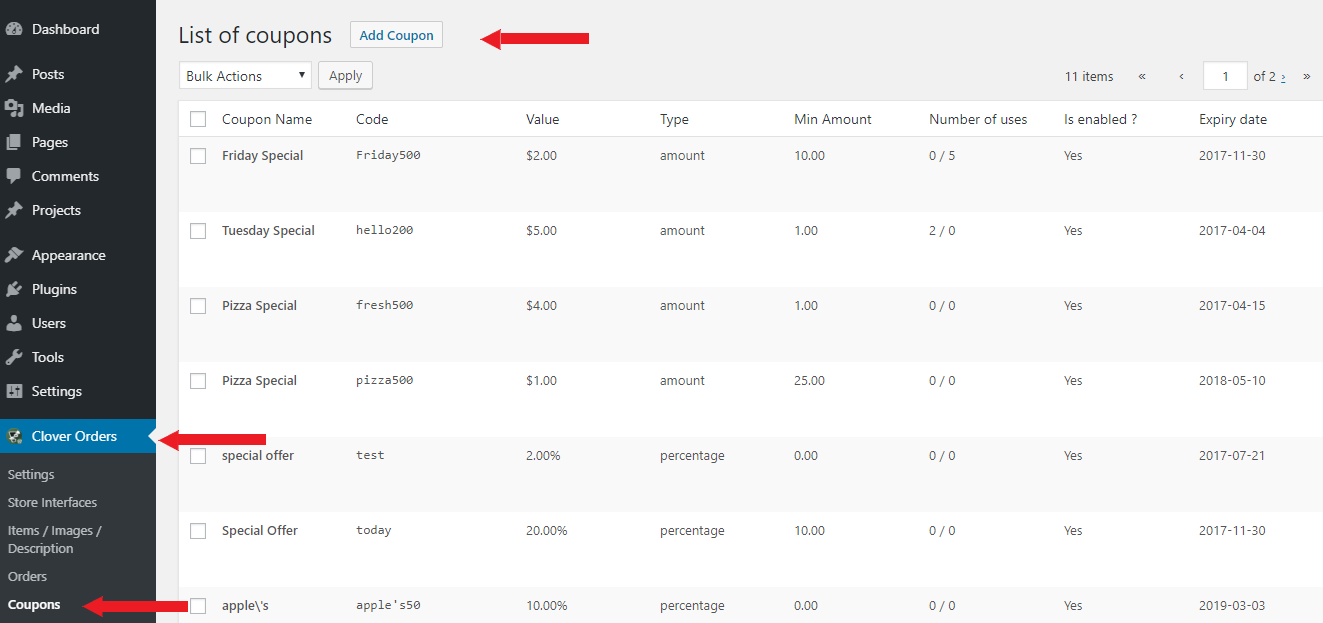Open Store Interfaces submenu item
Screen dimensions: 1323x623
click(x=52, y=502)
